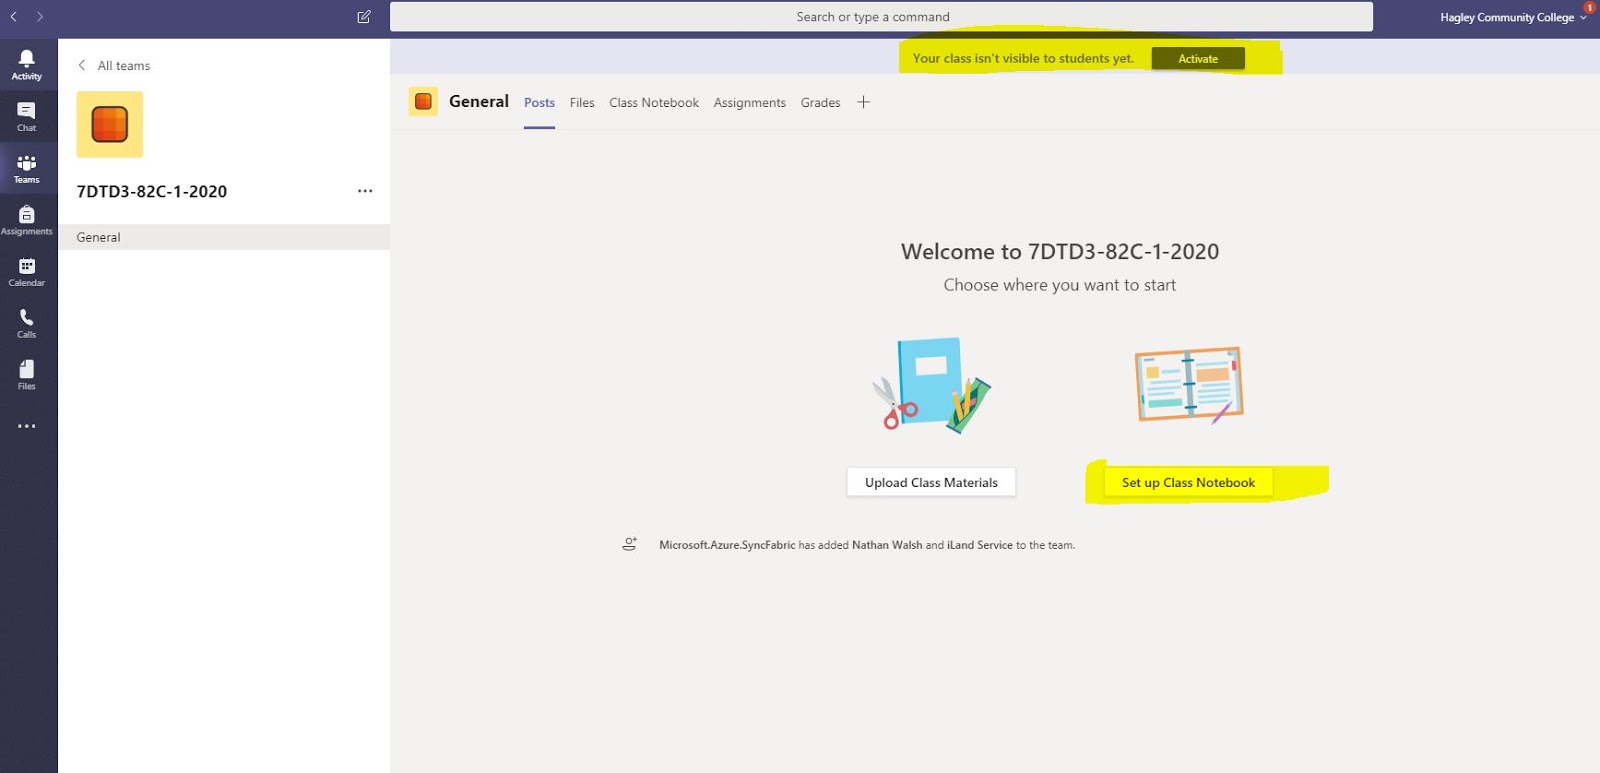Open the Activity feed

(x=27, y=65)
